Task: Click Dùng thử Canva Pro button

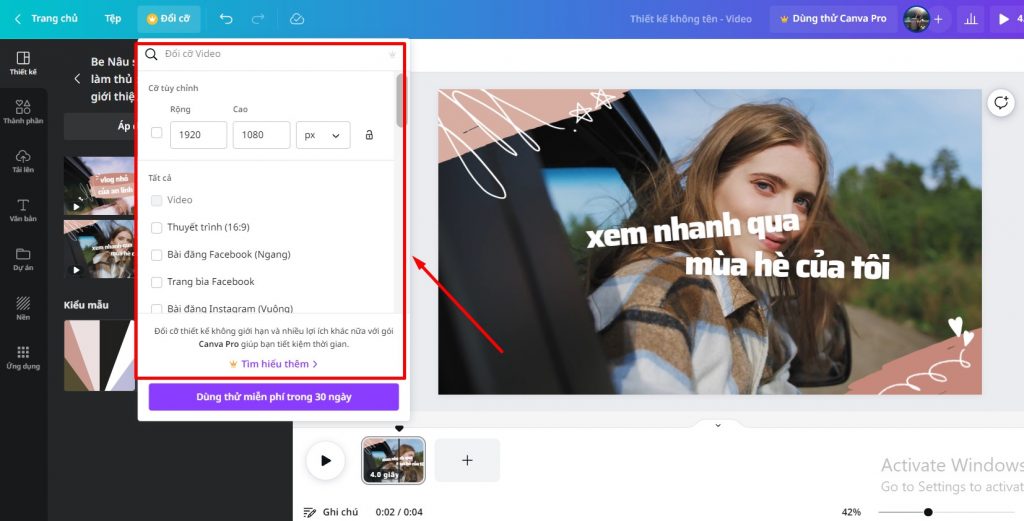Action: pyautogui.click(x=833, y=19)
